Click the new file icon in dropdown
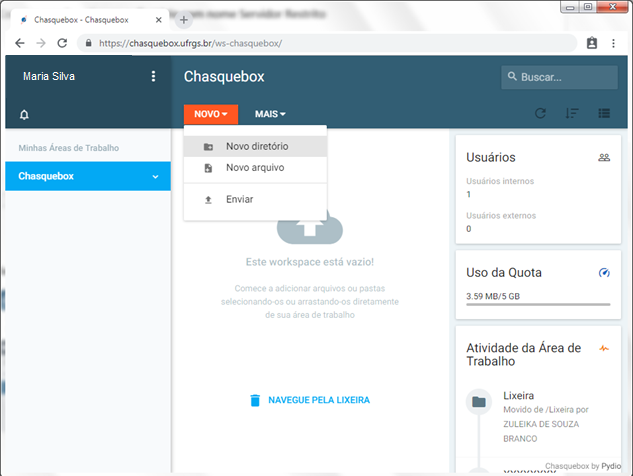This screenshot has height=476, width=633. click(208, 168)
